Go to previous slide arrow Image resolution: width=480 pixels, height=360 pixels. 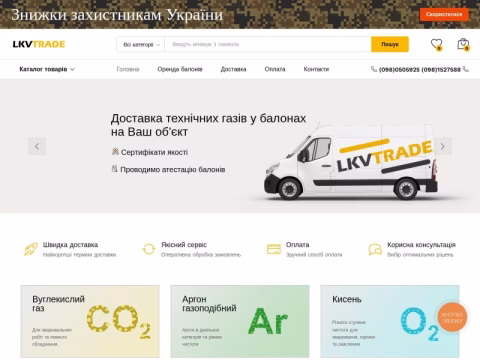coord(37,146)
